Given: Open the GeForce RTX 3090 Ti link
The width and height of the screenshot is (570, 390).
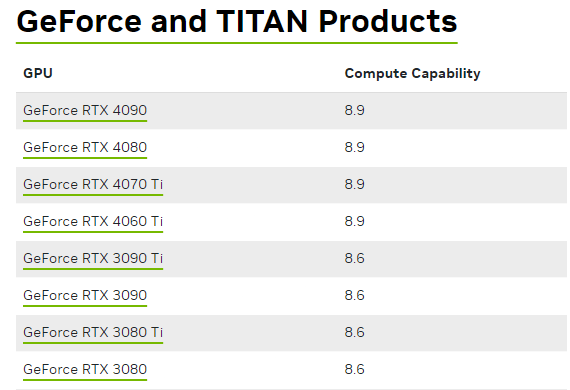Looking at the screenshot, I should point(93,259).
